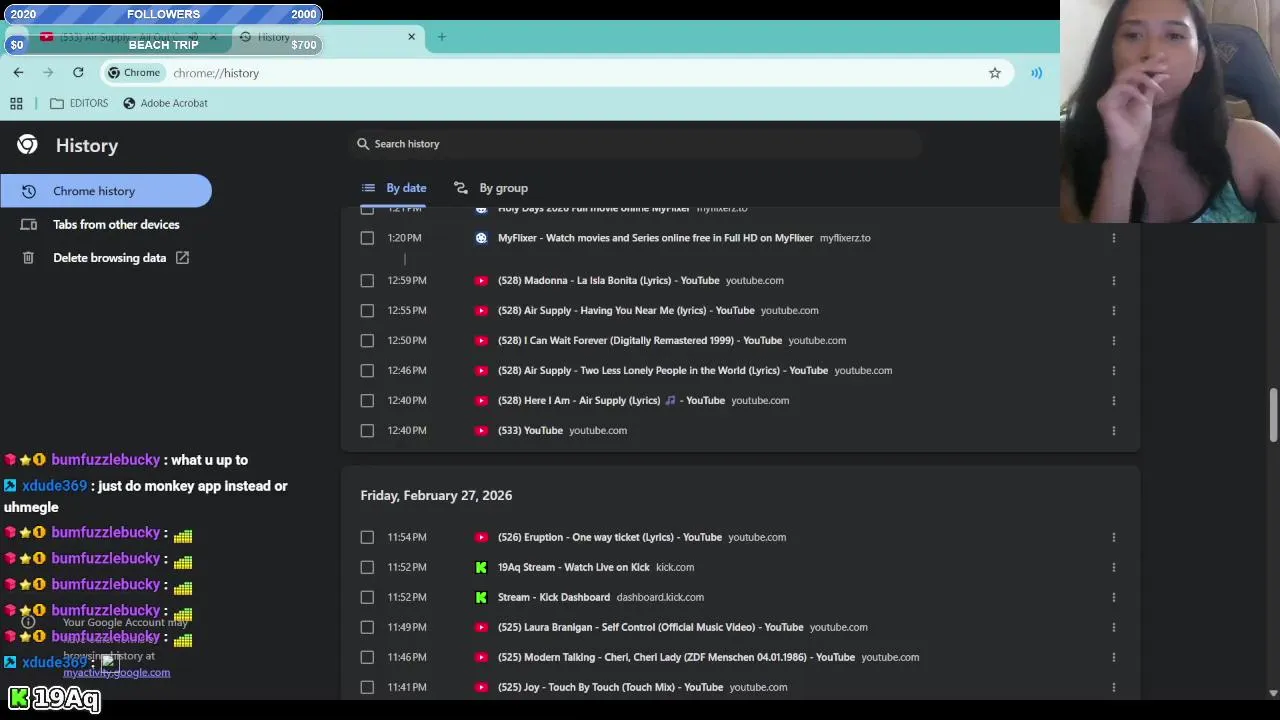Screen dimensions: 1280x720
Task: Open Here I Am - Air Supply link
Action: (x=611, y=401)
